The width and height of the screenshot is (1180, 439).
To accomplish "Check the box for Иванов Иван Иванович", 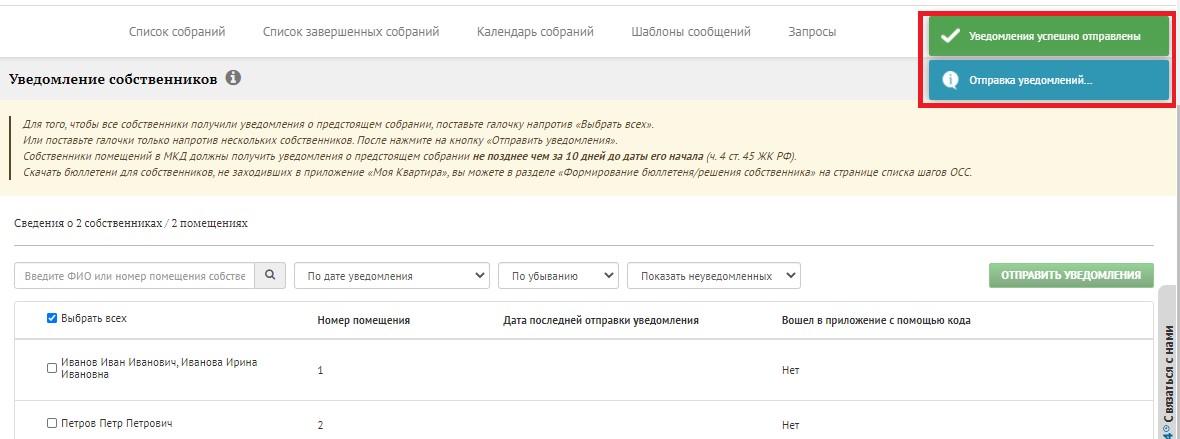I will [x=52, y=368].
